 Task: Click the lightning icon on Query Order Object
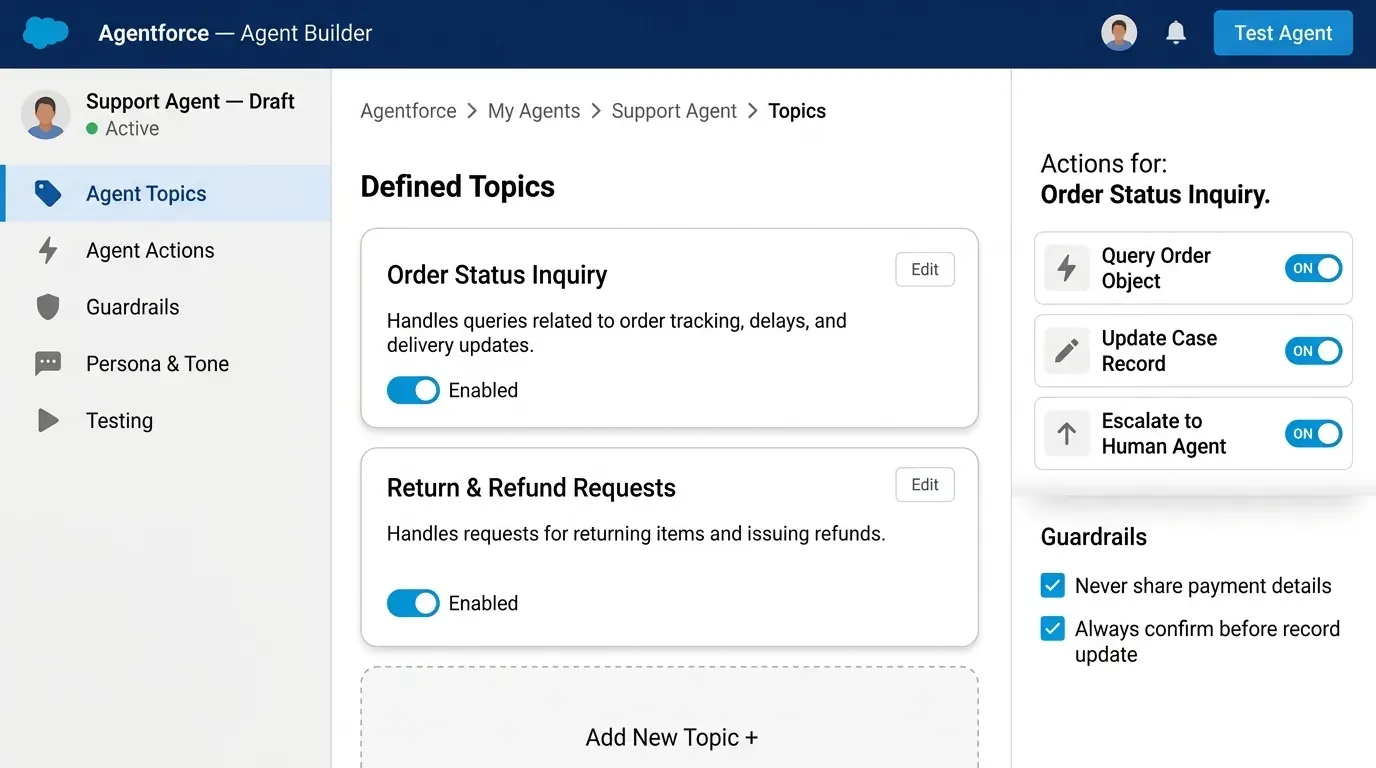[1066, 268]
